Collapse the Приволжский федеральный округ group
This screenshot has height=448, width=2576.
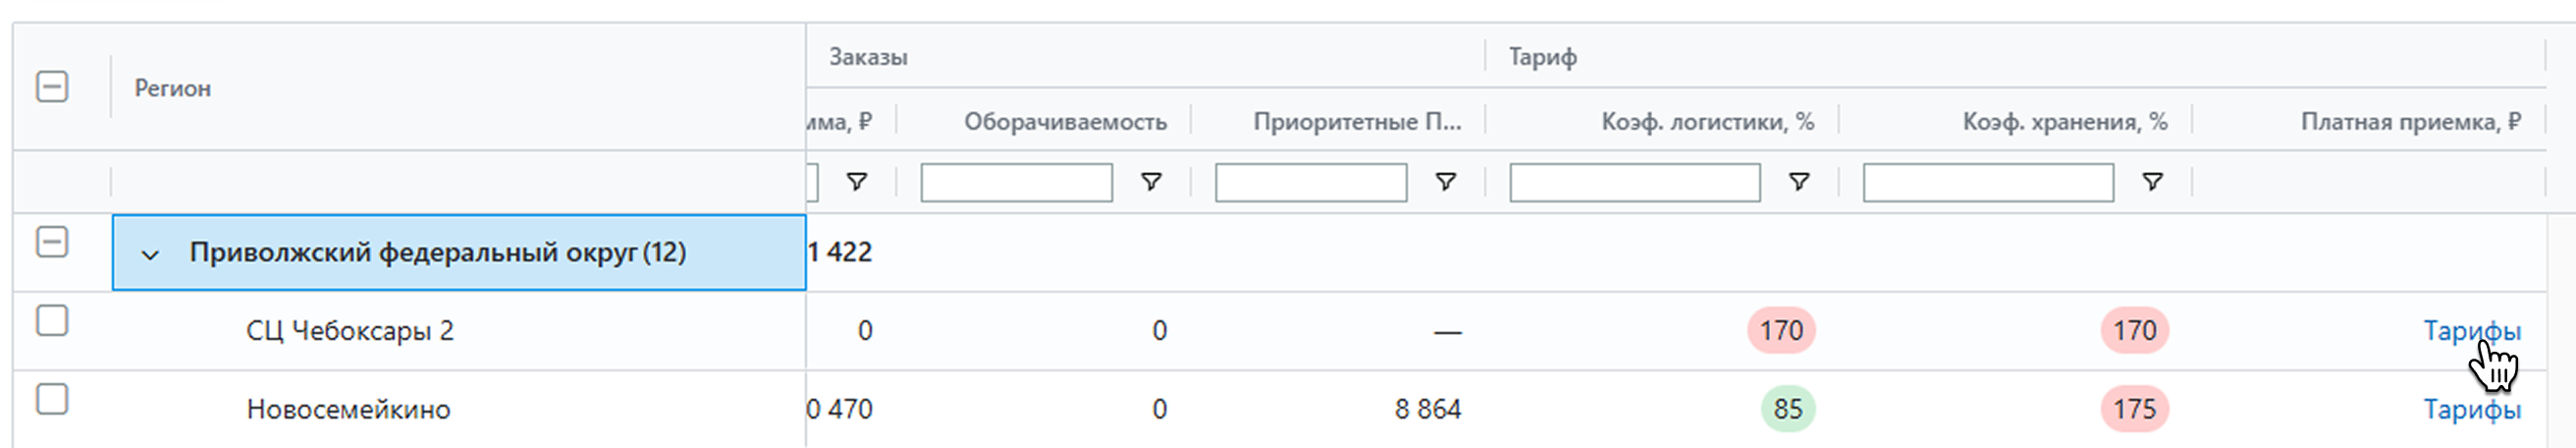point(150,254)
